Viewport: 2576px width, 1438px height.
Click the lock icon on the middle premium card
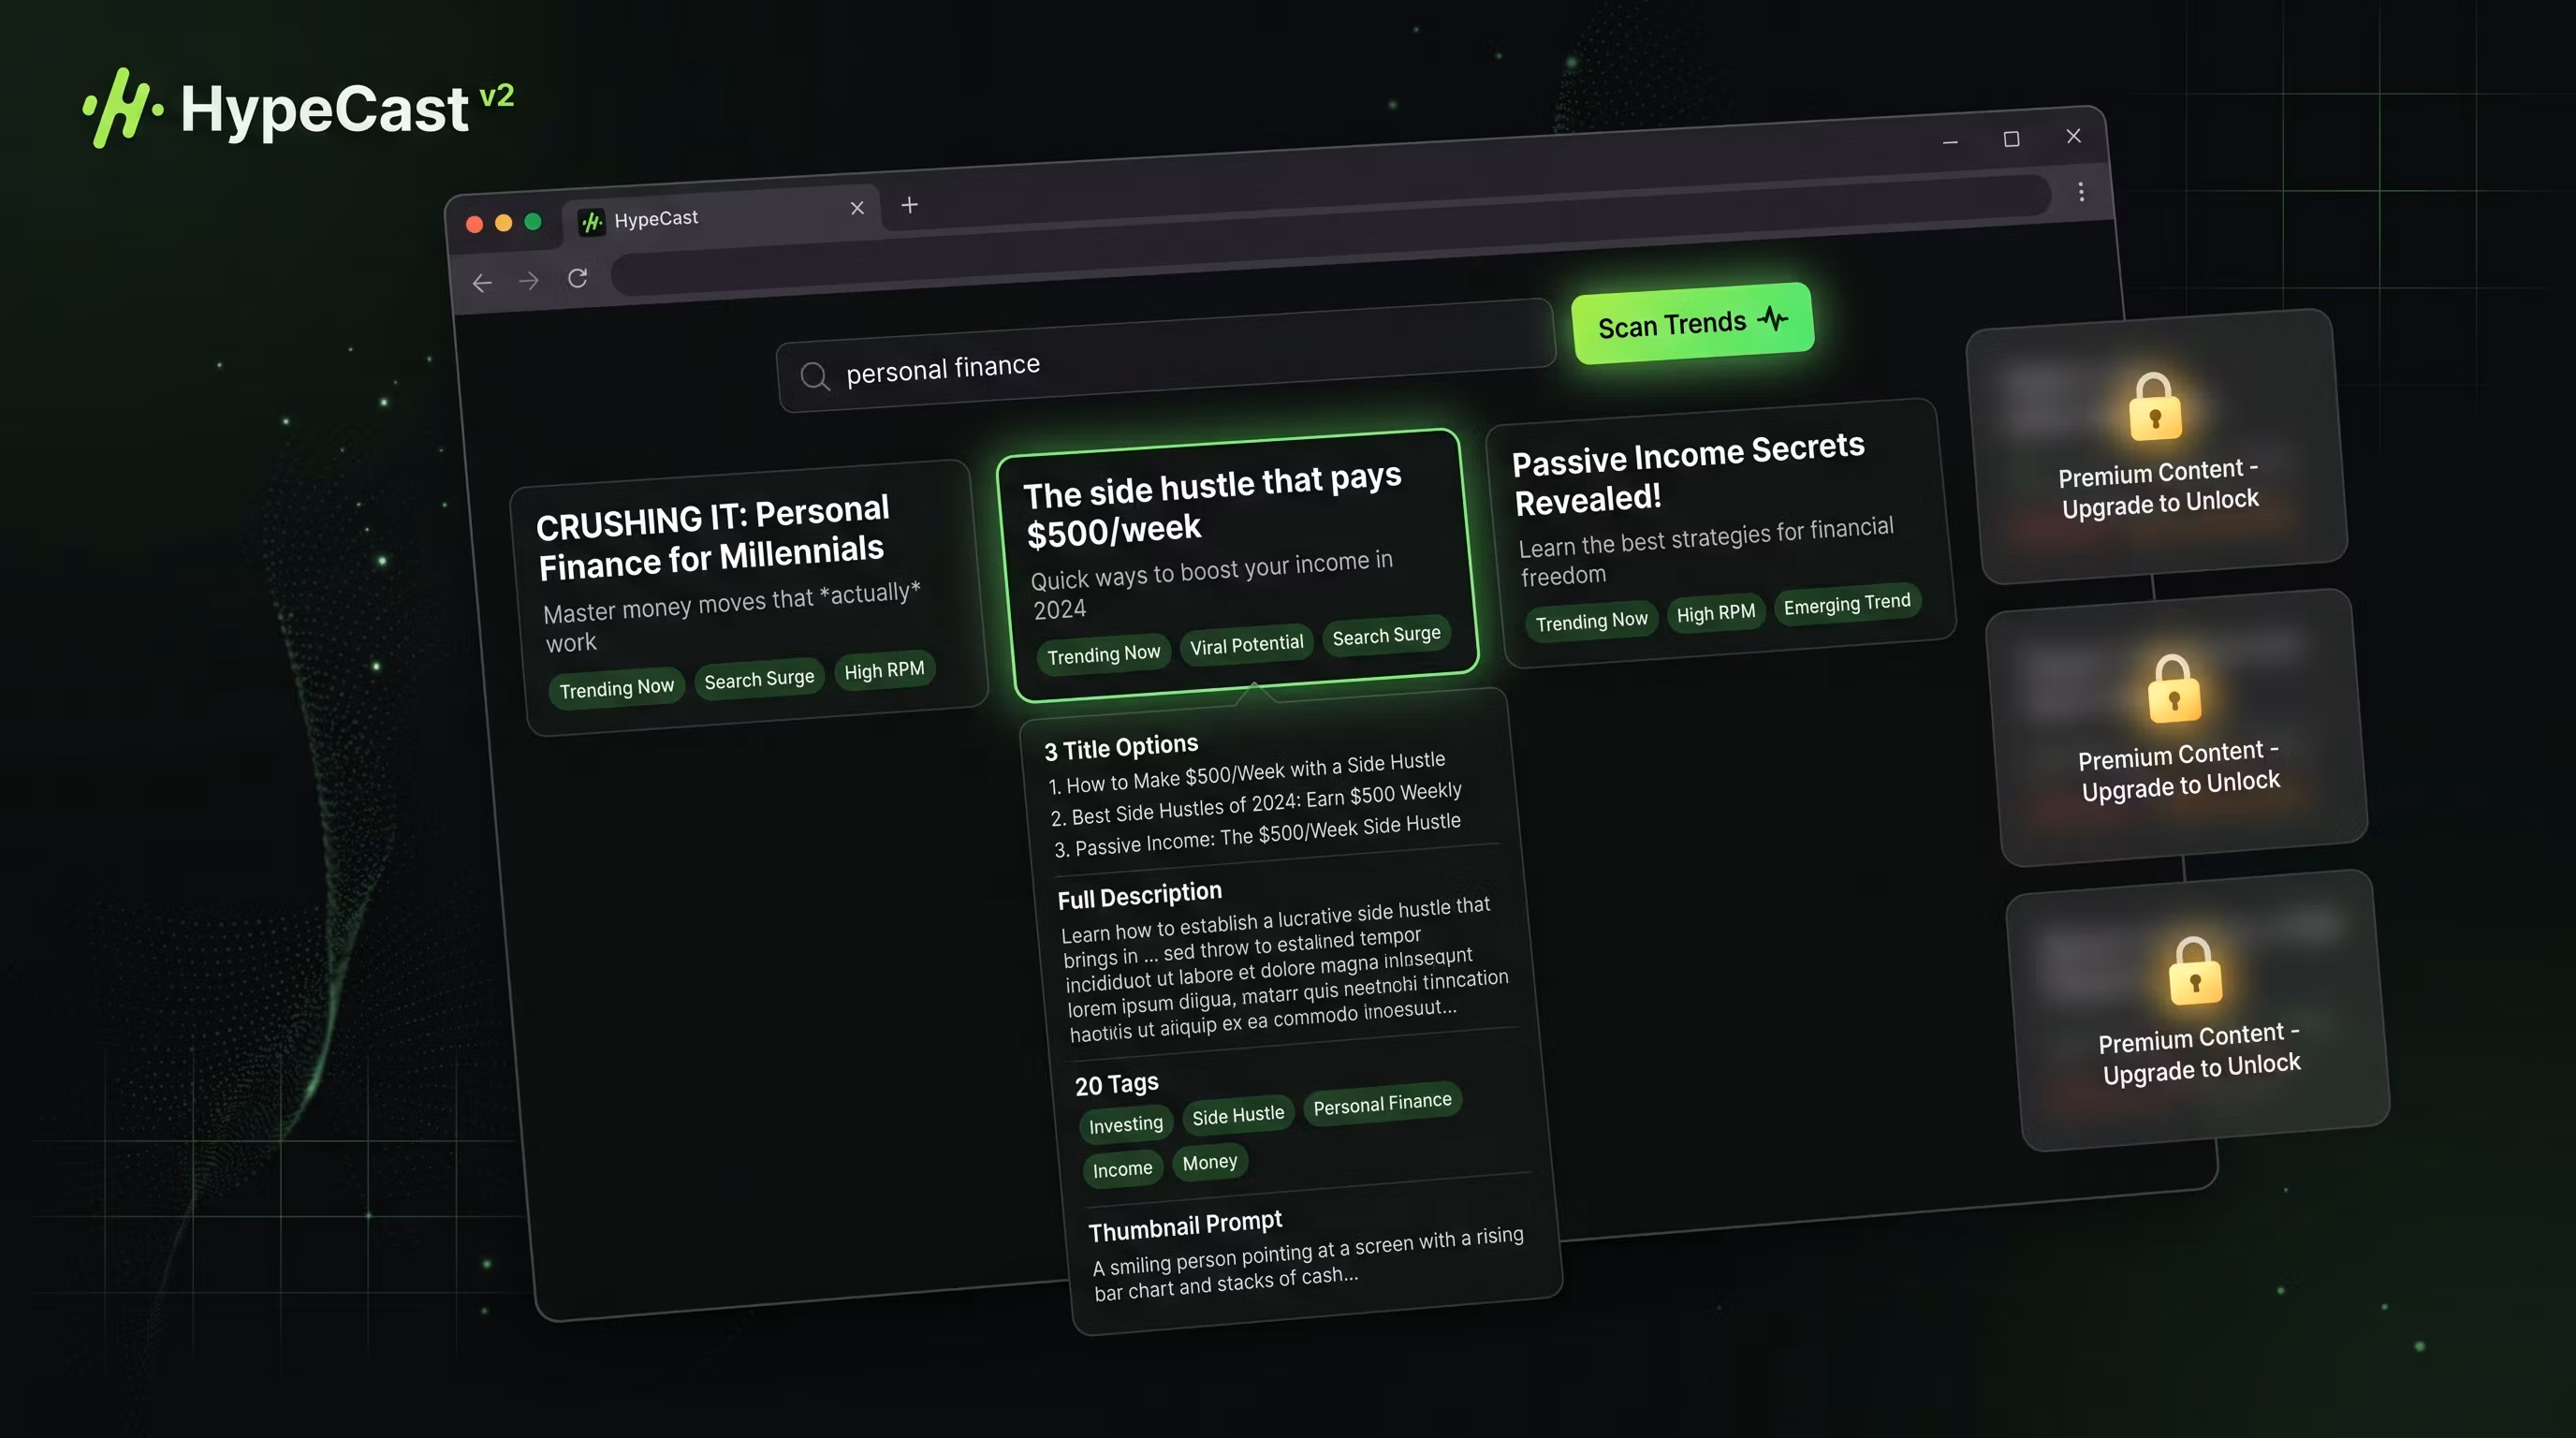2174,689
